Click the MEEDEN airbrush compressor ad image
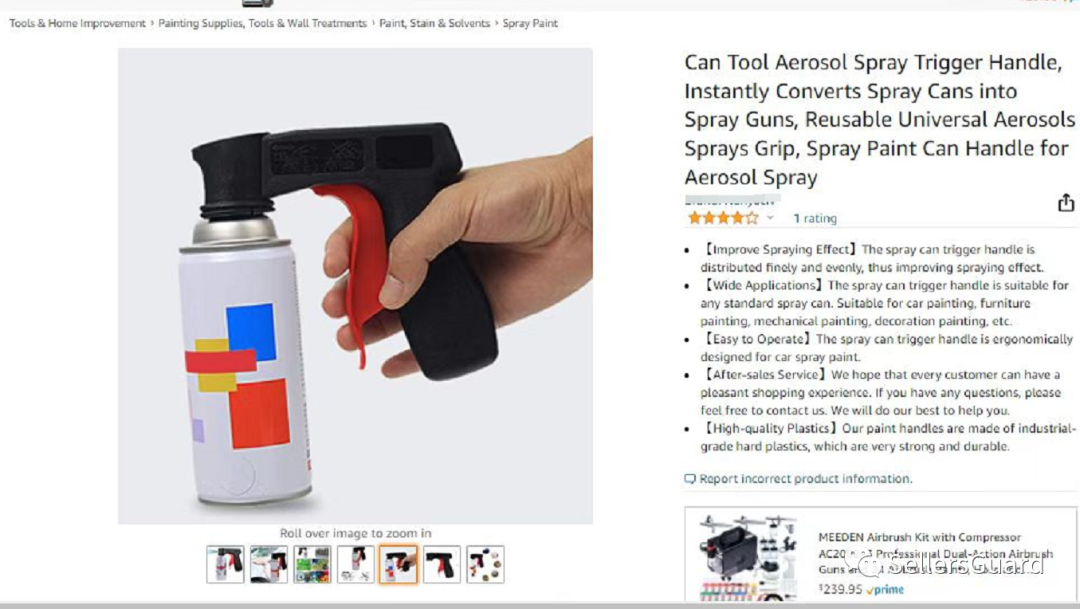Image resolution: width=1080 pixels, height=609 pixels. click(747, 558)
